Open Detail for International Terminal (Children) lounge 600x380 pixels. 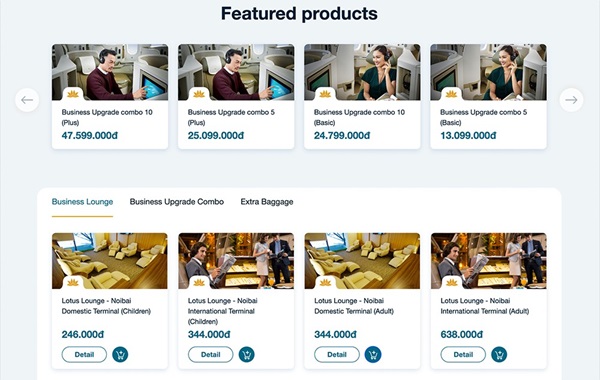210,354
